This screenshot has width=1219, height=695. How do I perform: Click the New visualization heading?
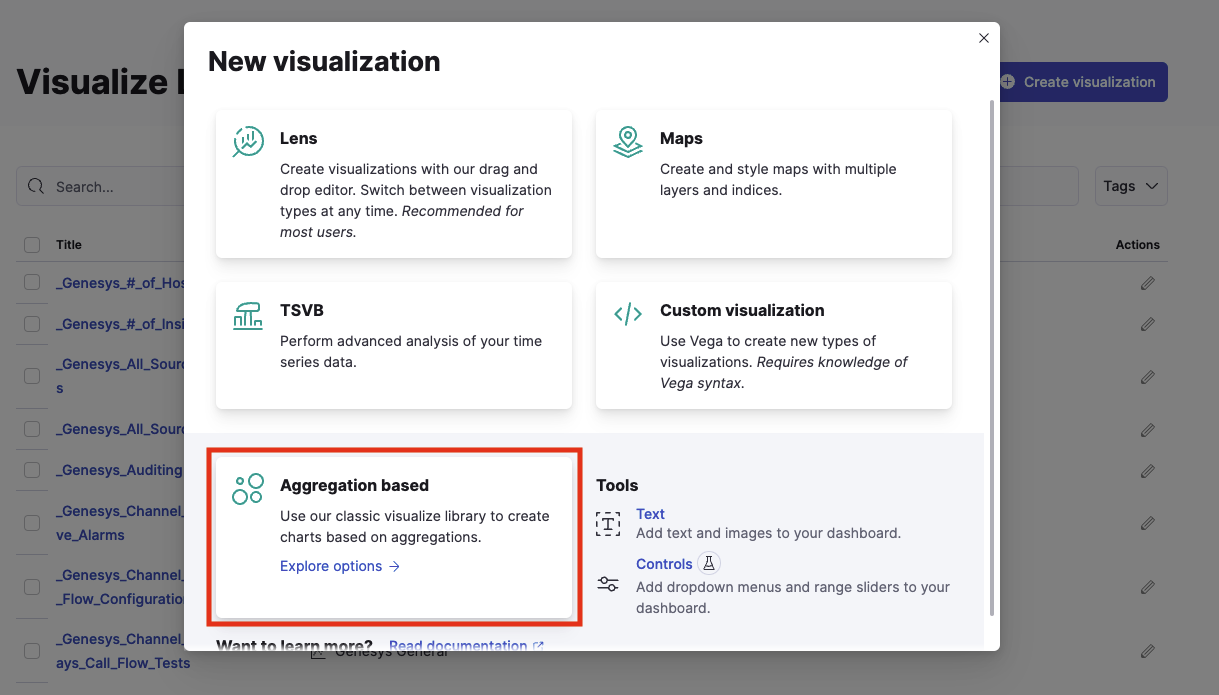(x=324, y=61)
